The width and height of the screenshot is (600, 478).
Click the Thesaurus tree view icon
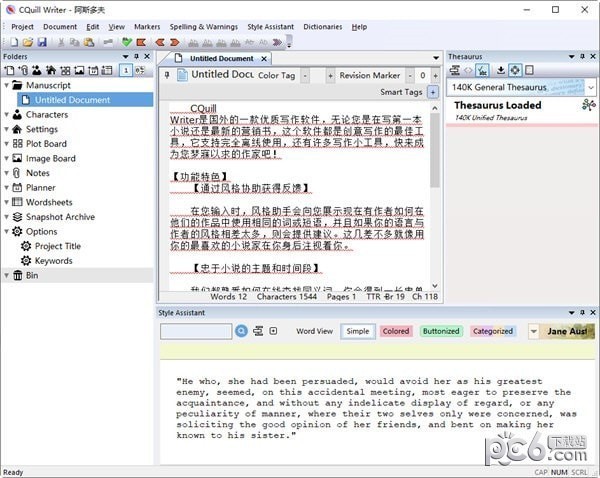[x=455, y=70]
